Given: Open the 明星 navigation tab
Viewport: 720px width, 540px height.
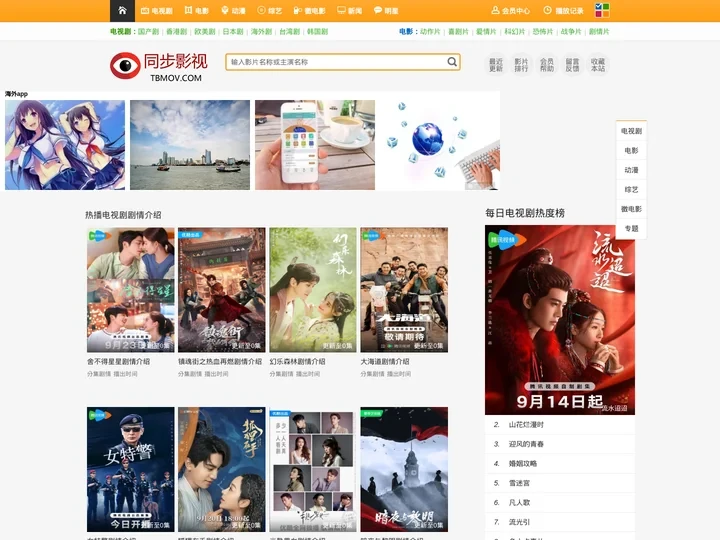Looking at the screenshot, I should coord(386,11).
